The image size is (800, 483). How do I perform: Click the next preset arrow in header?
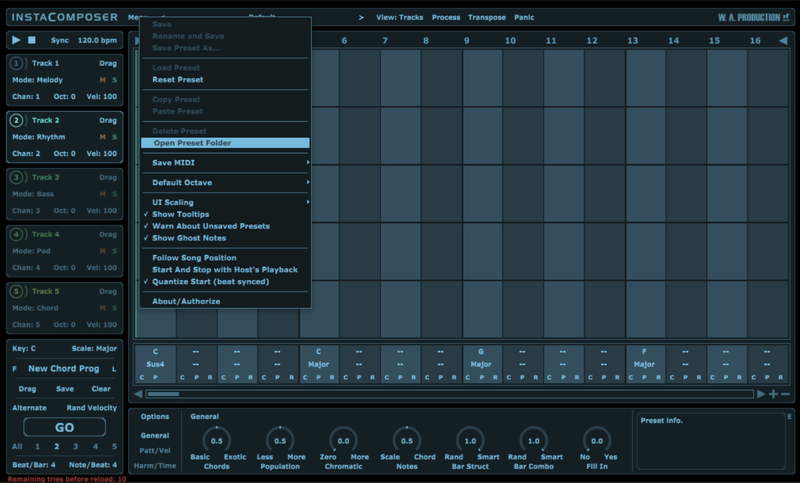361,17
